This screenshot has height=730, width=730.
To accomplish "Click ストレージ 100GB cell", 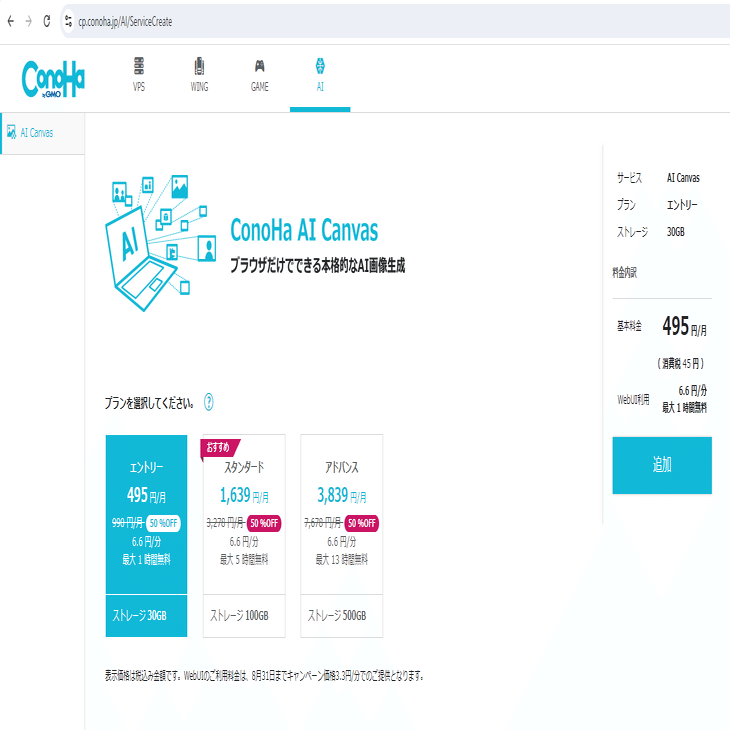I will point(244,615).
